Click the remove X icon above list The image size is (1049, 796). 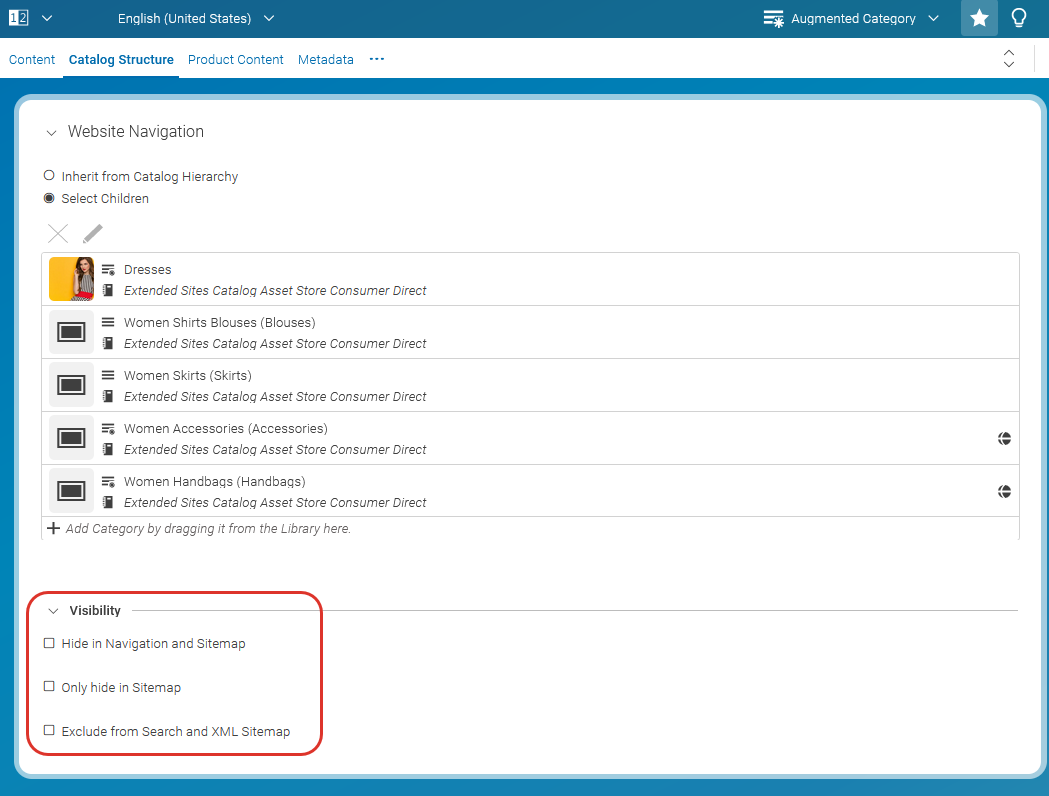59,234
